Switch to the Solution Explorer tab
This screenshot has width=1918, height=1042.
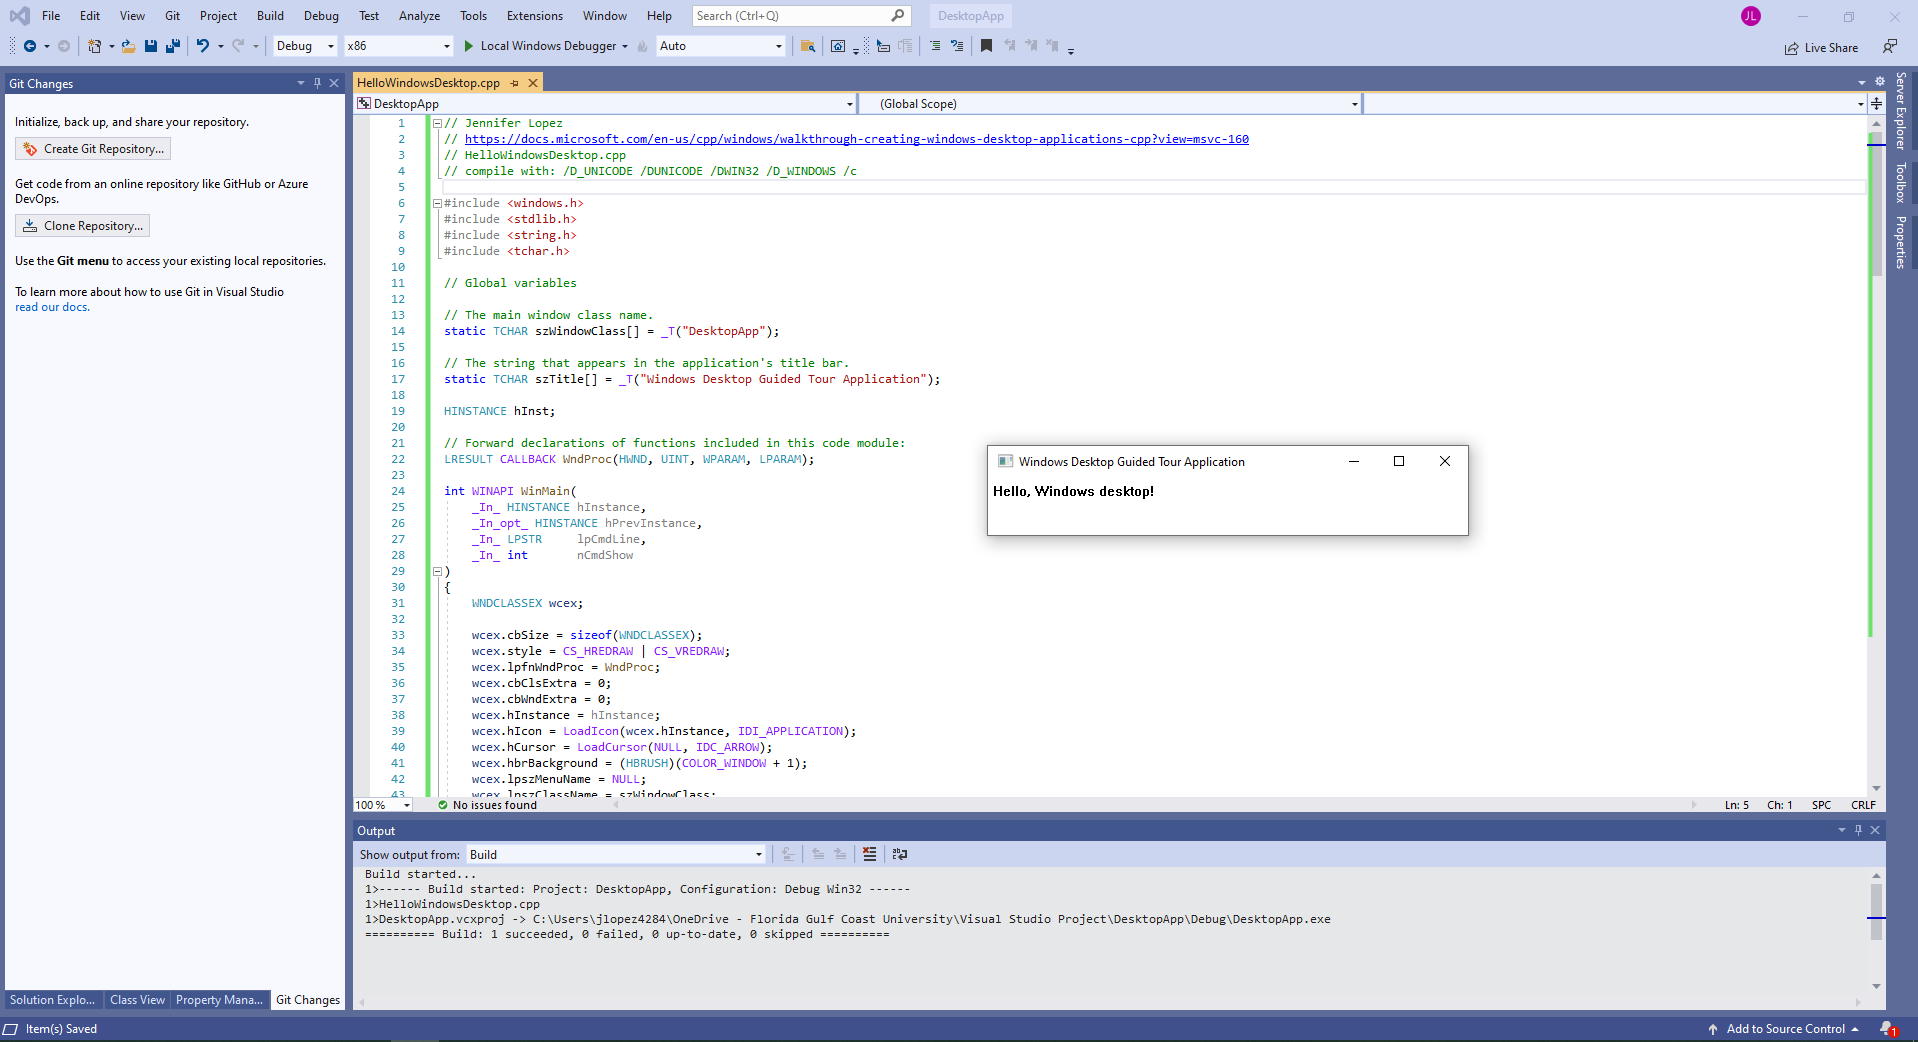click(x=53, y=1000)
